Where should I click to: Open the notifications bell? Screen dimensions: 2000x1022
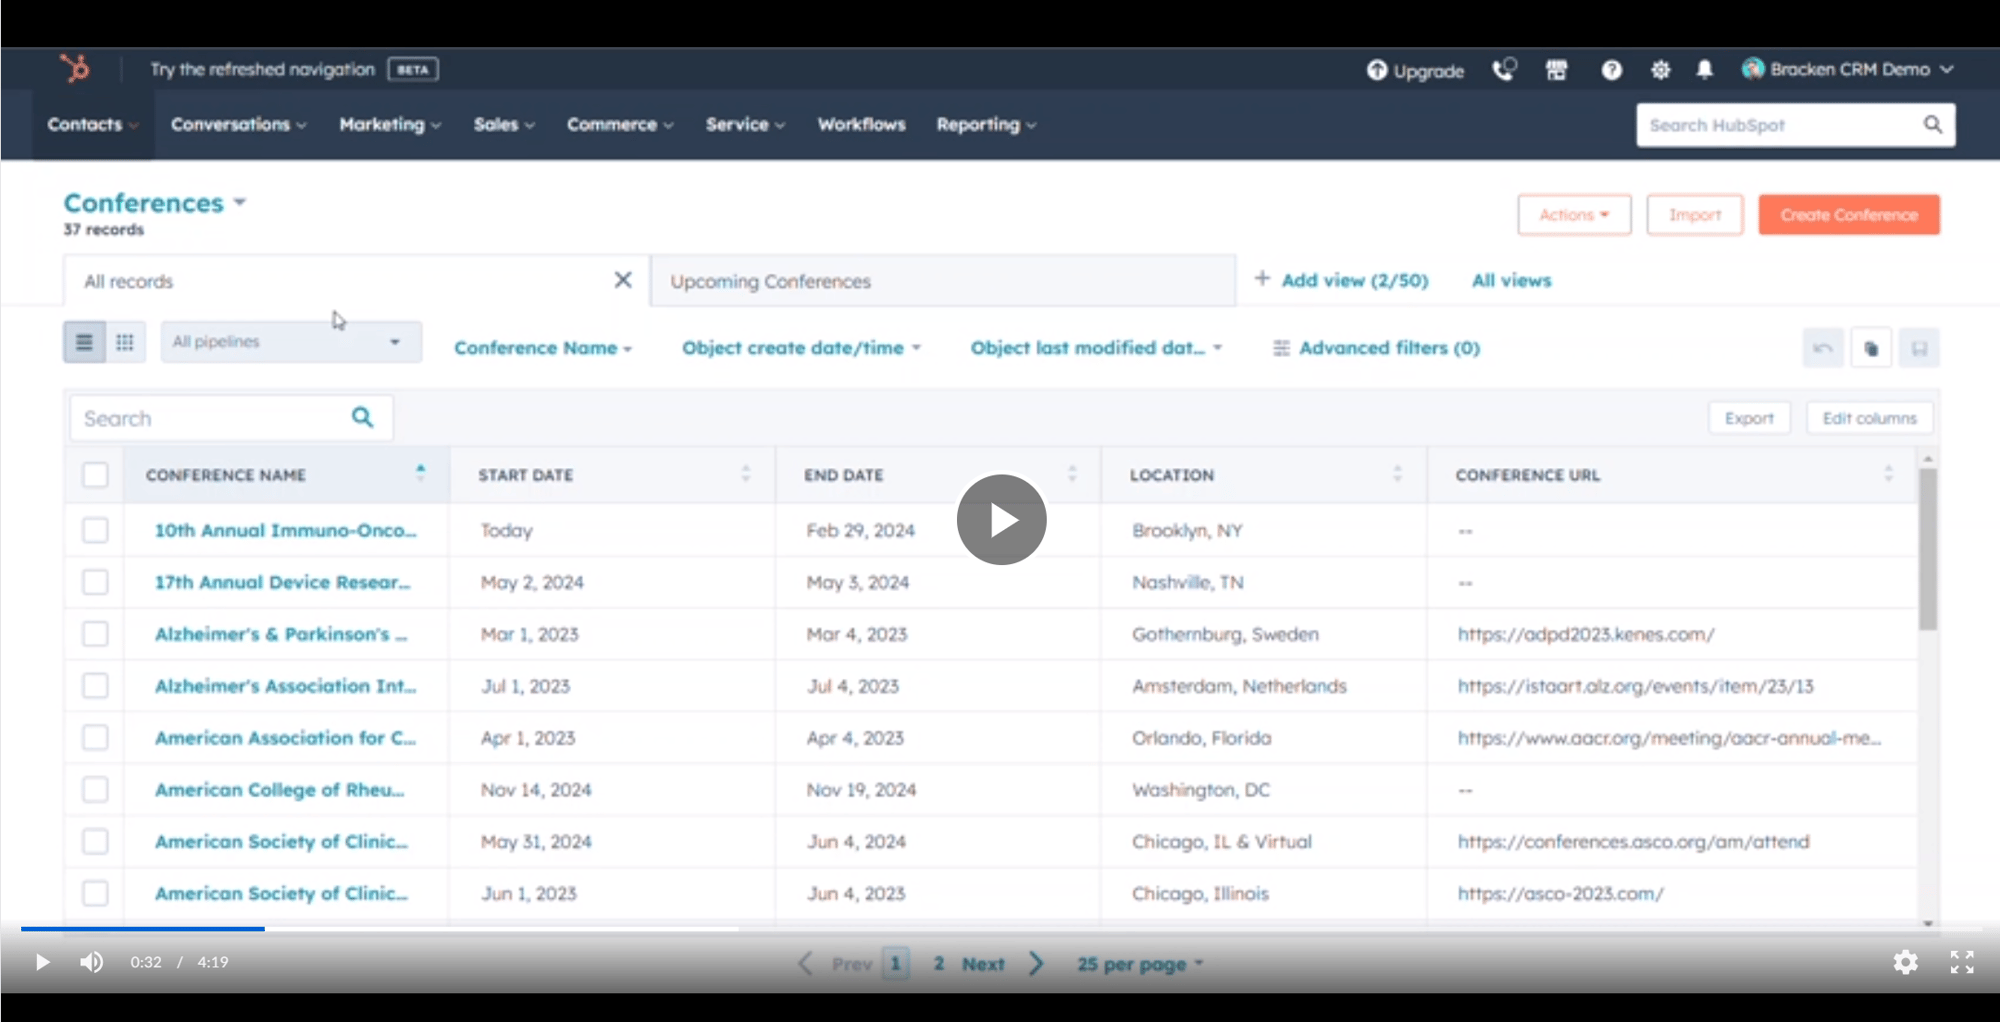pyautogui.click(x=1705, y=69)
